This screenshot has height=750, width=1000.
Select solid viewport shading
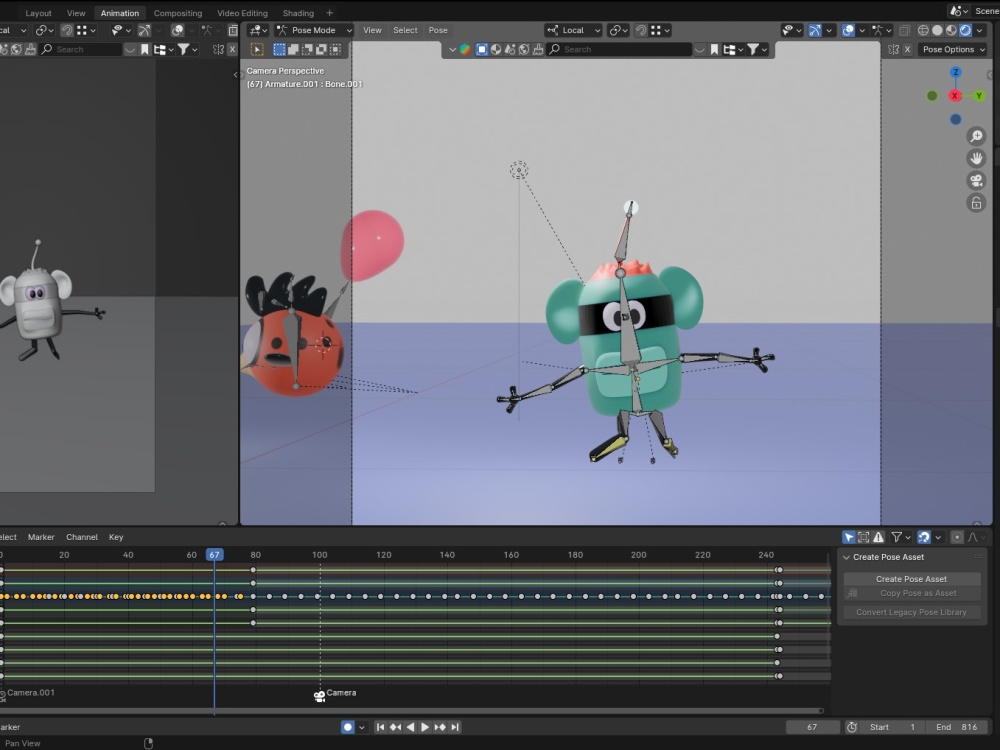[937, 30]
